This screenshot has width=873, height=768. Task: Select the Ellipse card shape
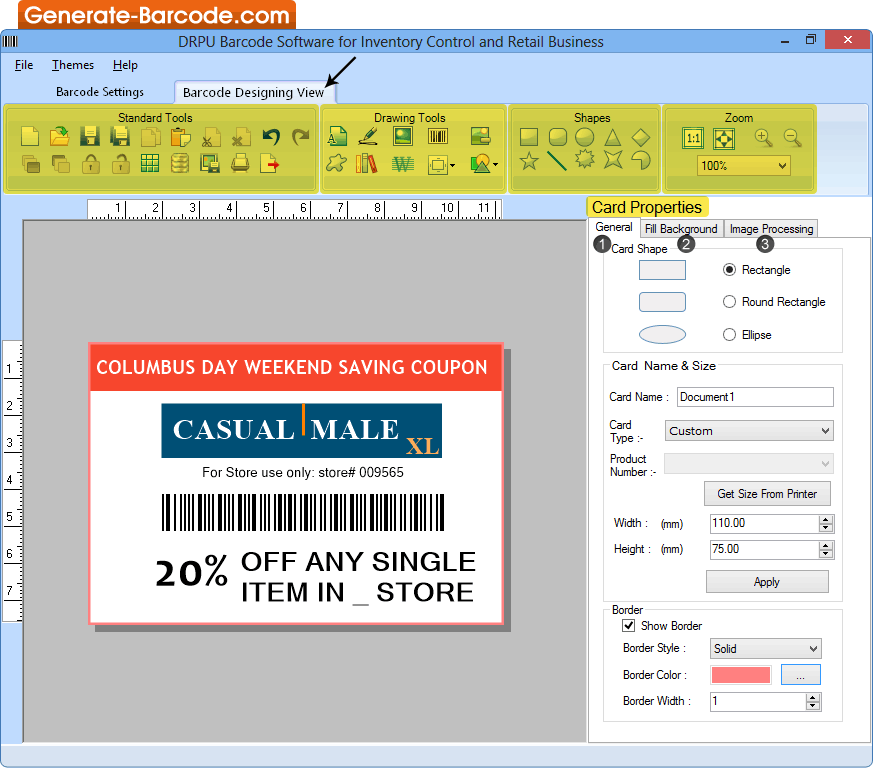pyautogui.click(x=729, y=335)
